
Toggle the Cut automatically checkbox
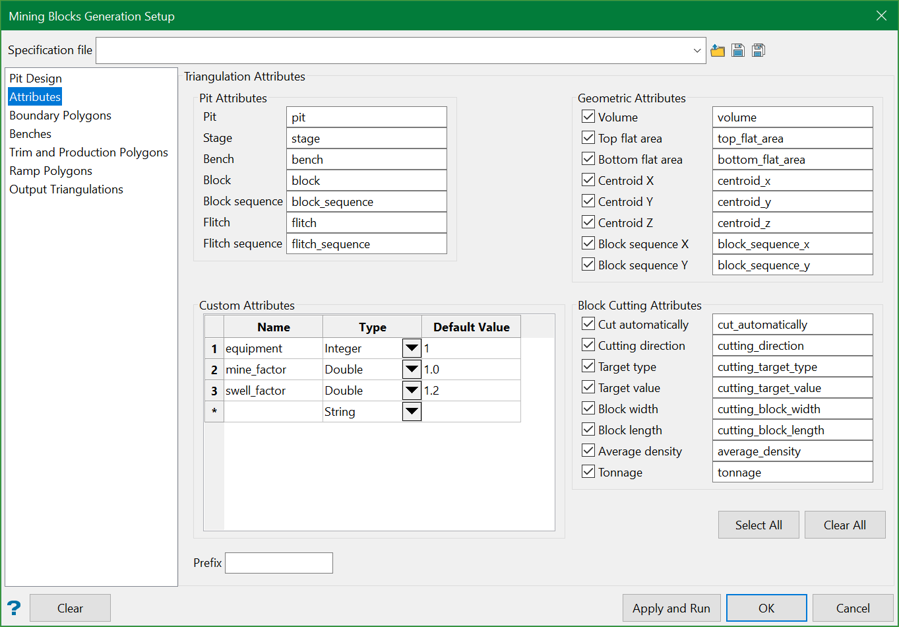click(588, 324)
